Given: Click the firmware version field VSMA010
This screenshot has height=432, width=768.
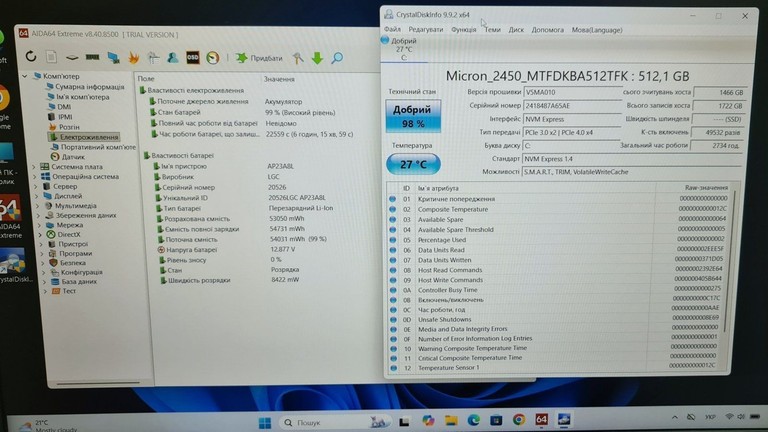Looking at the screenshot, I should pyautogui.click(x=572, y=92).
